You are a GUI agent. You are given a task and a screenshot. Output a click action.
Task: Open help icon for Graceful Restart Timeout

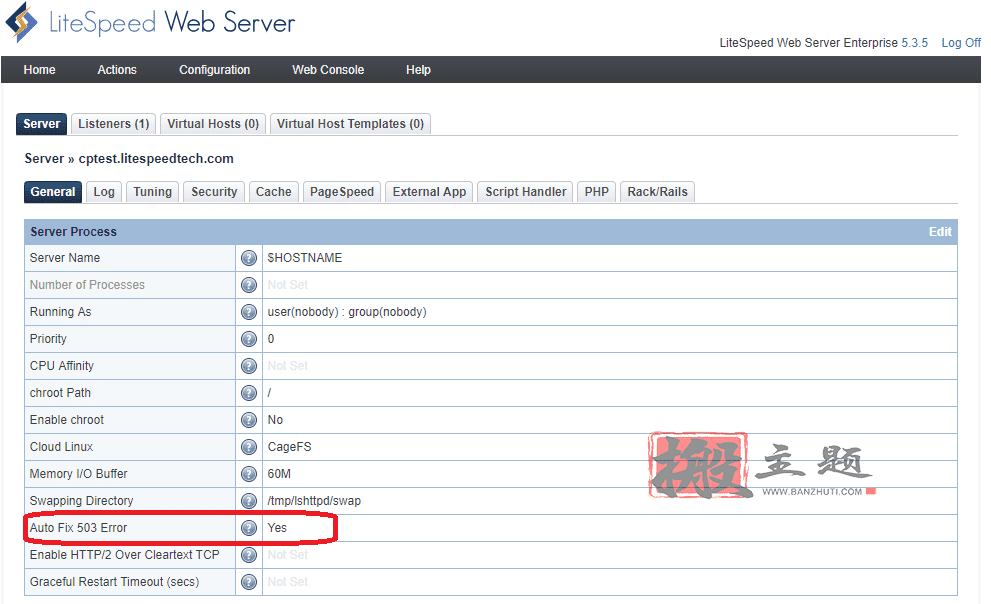tap(249, 582)
